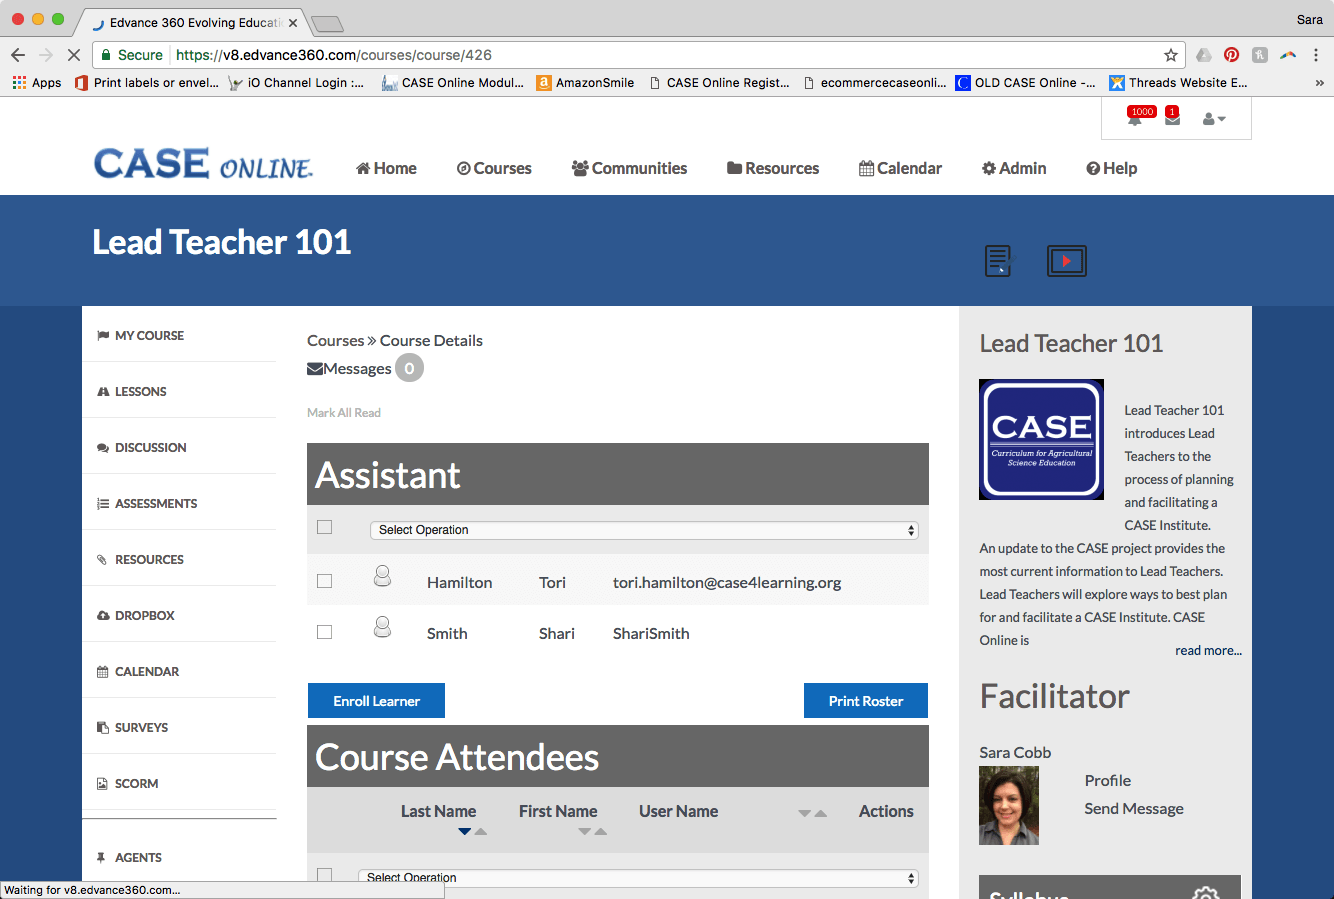The width and height of the screenshot is (1334, 899).
Task: Click the Pinterest extension icon
Action: pyautogui.click(x=1231, y=55)
